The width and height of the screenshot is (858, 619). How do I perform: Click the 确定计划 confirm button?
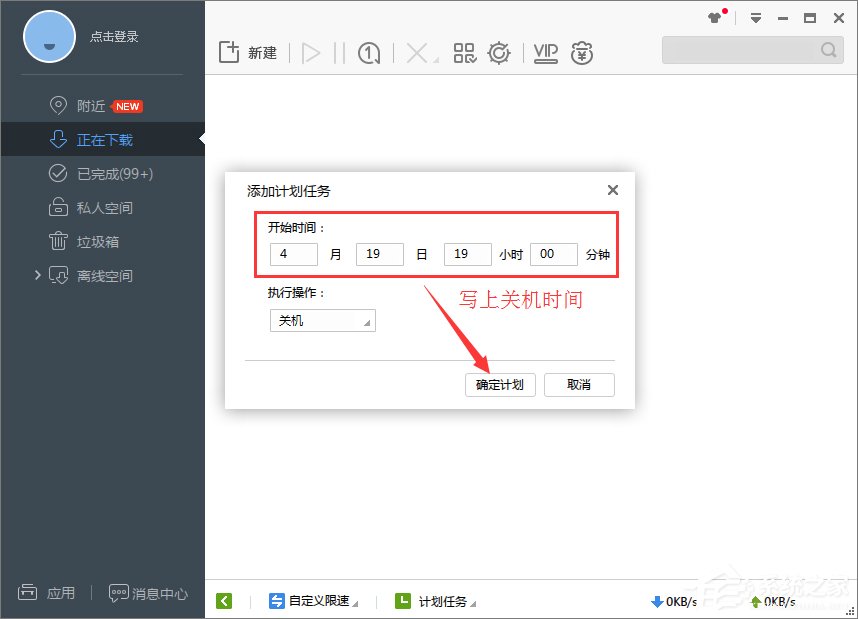click(499, 384)
